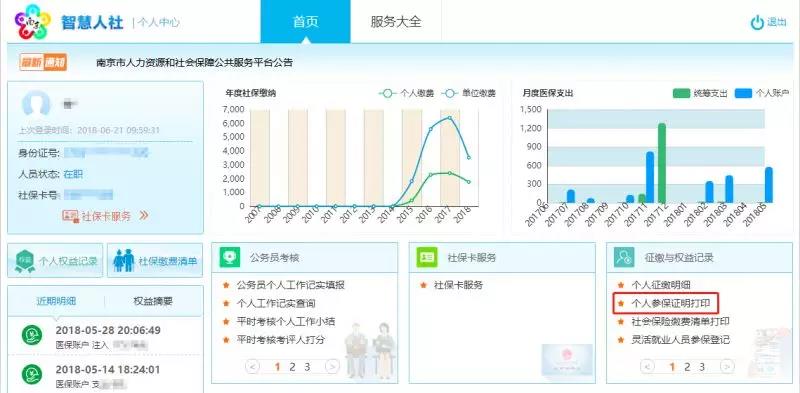Open 个人参保证明打印 link
Viewport: 800px width, 393px height.
[x=670, y=303]
